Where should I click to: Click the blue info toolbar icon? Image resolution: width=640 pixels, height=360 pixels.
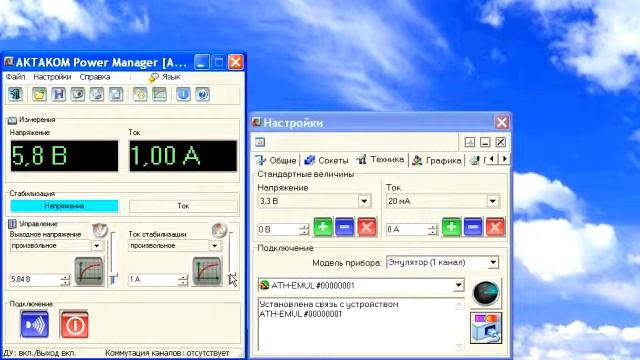tap(183, 94)
